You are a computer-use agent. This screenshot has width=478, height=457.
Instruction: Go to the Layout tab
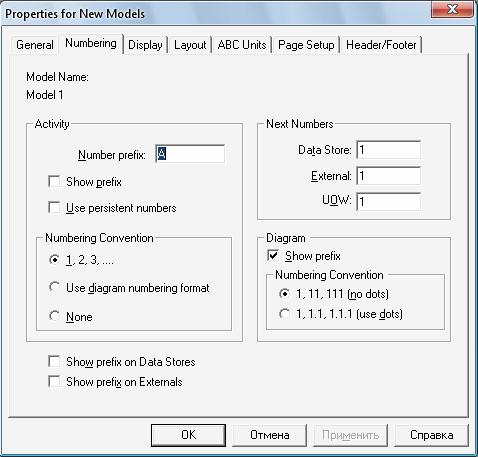(x=190, y=45)
